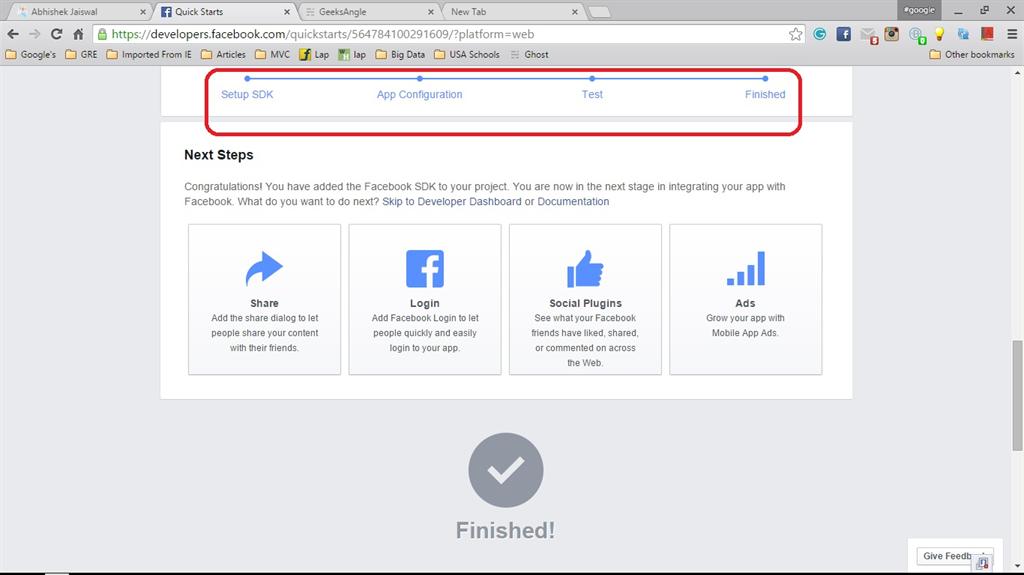Screen dimensions: 1024x575
Task: Click the Share arrow icon
Action: pyautogui.click(x=264, y=269)
